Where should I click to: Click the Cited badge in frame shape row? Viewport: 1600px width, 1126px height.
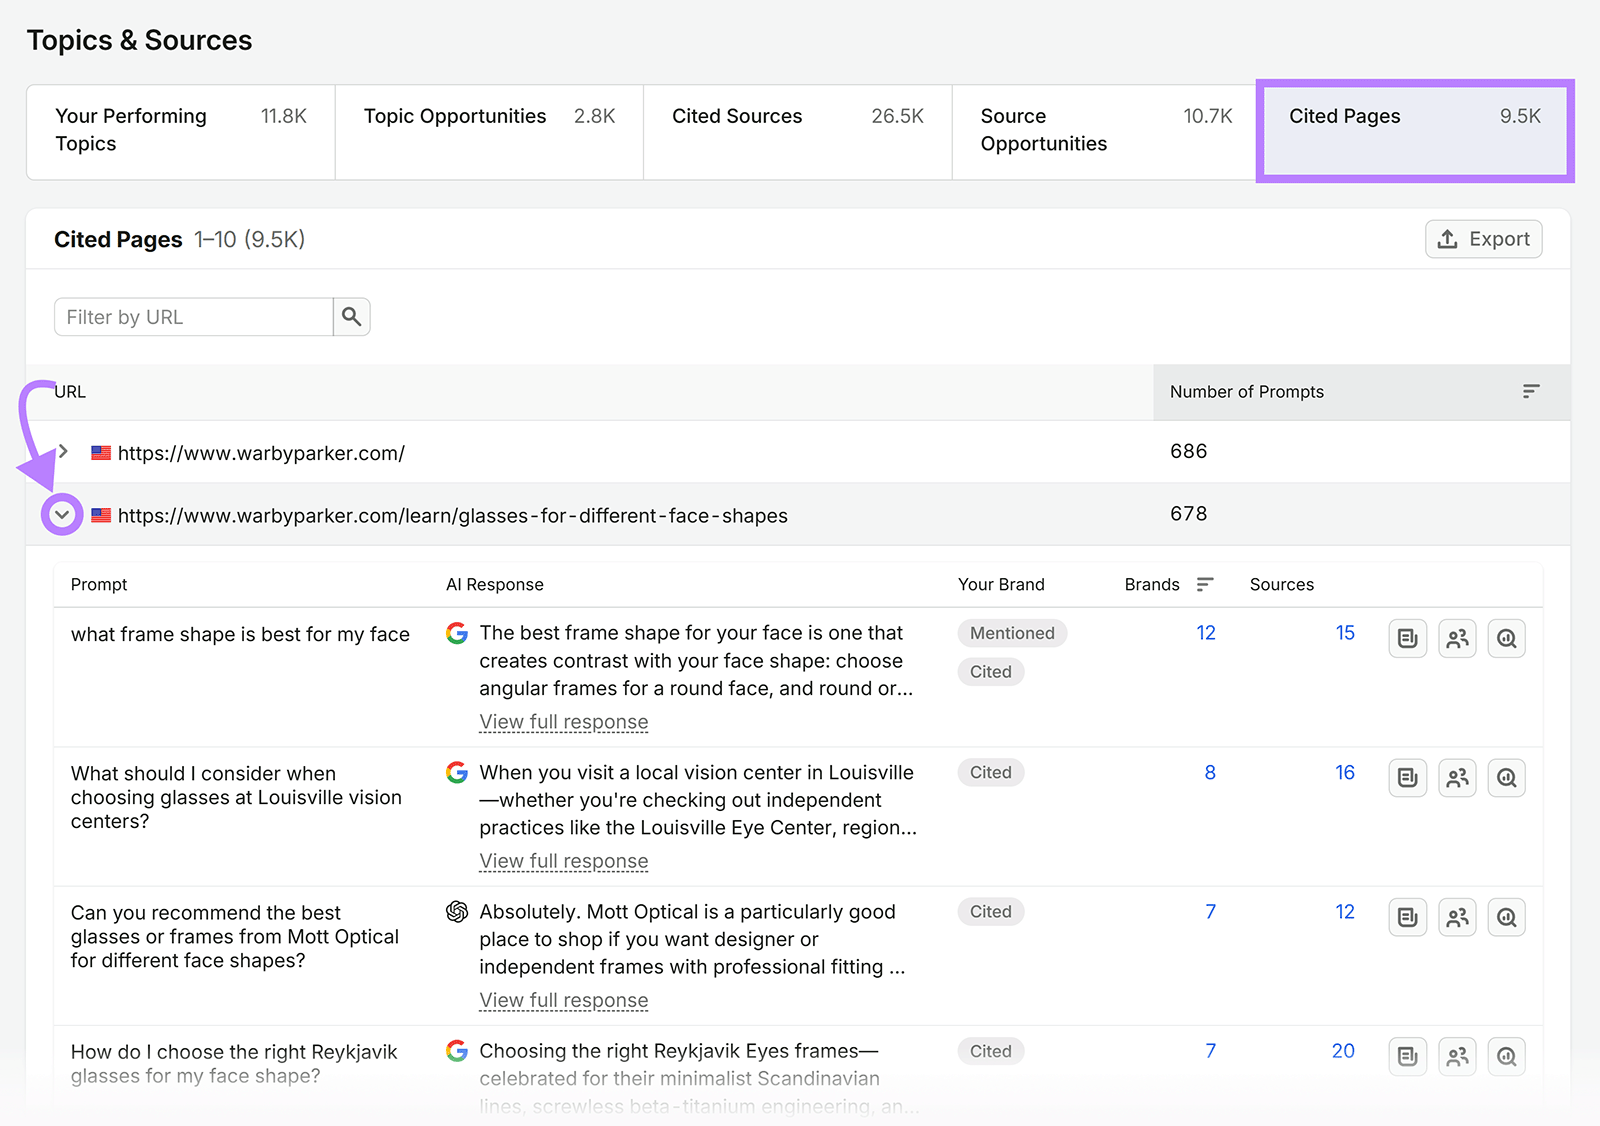pyautogui.click(x=990, y=672)
